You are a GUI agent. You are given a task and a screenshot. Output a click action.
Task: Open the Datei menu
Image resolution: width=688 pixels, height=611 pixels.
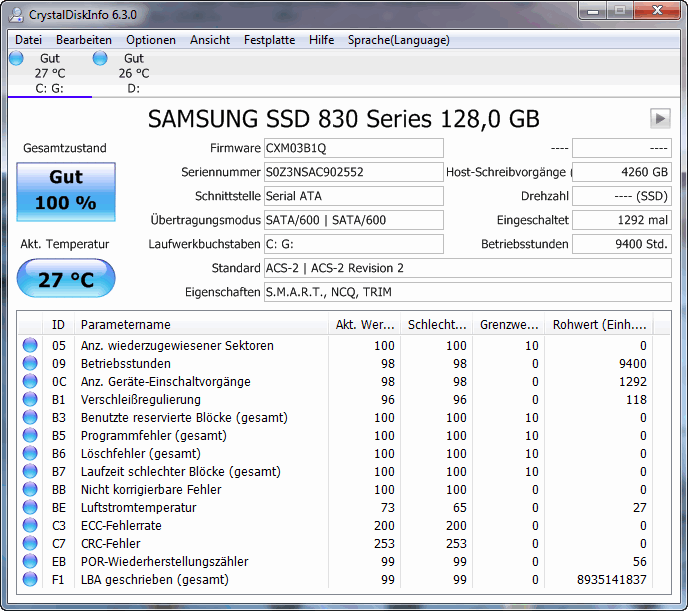(x=29, y=40)
